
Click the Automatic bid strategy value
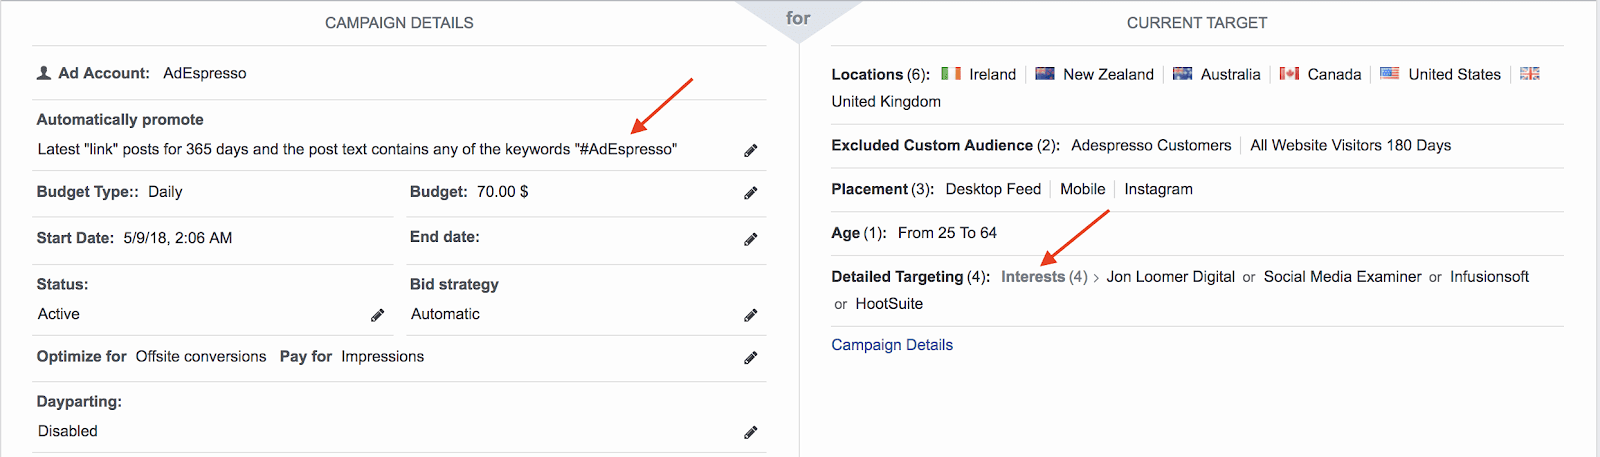[445, 314]
